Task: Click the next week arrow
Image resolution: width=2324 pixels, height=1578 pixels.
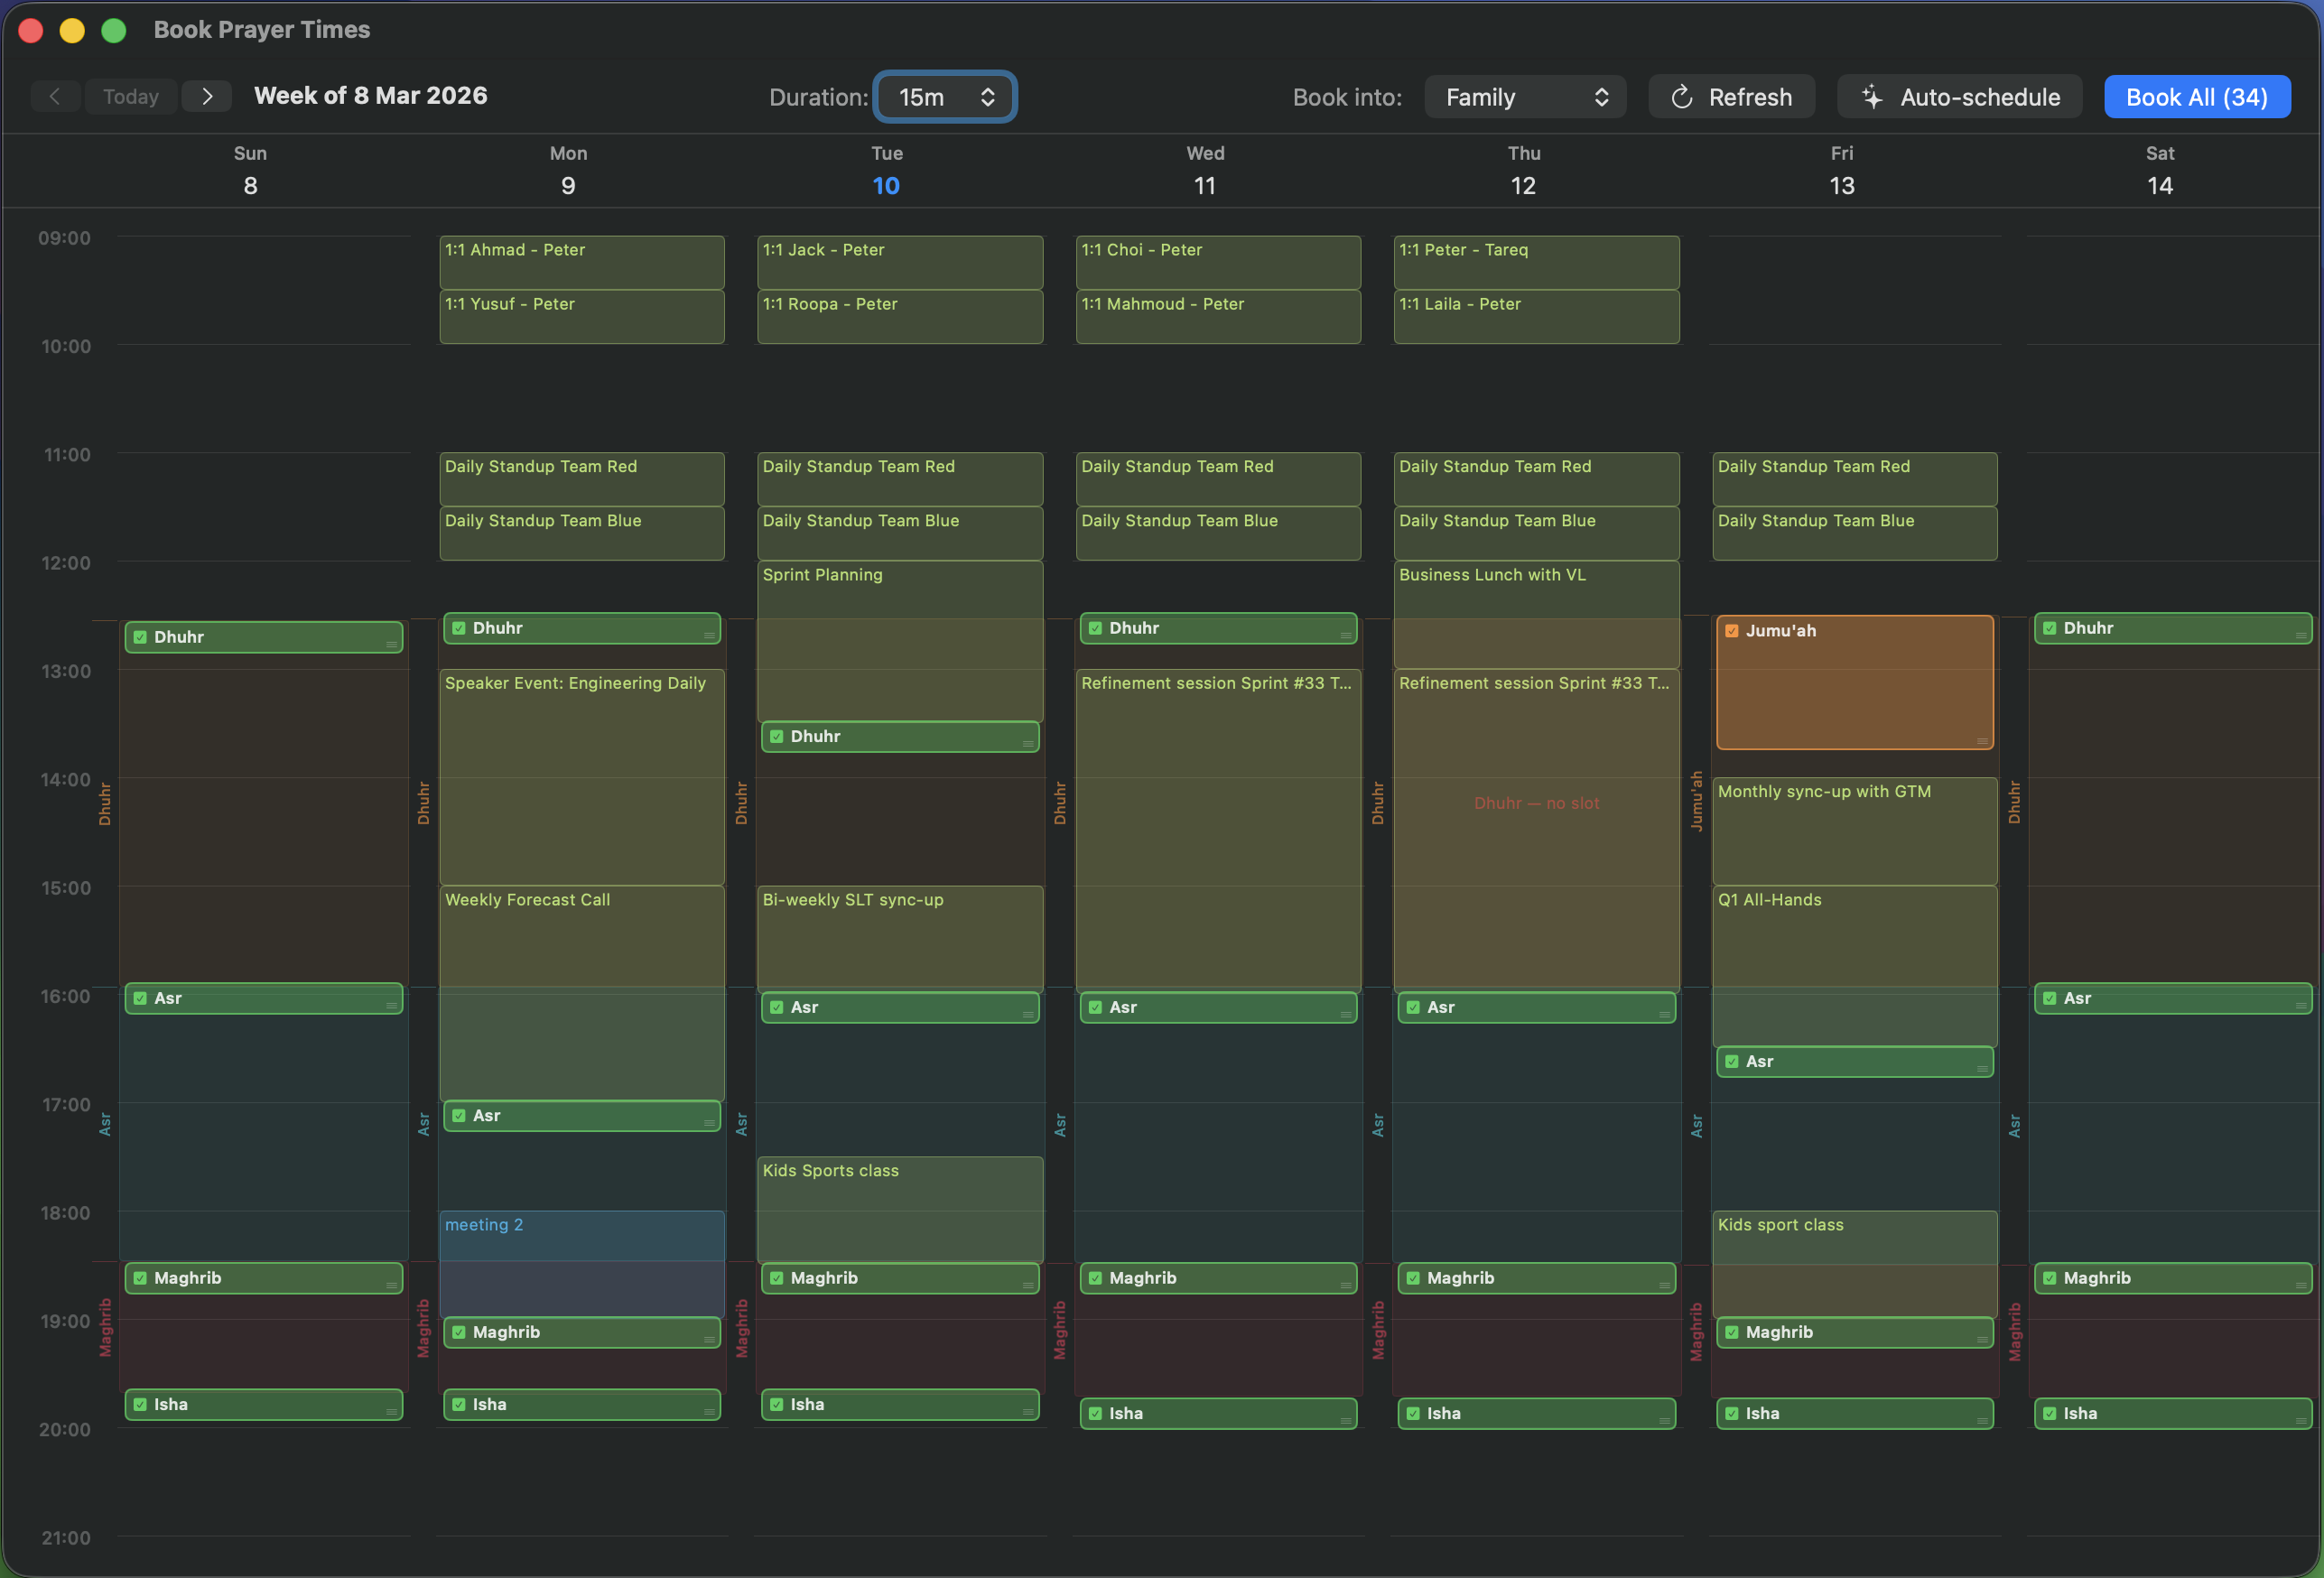Action: (x=207, y=96)
